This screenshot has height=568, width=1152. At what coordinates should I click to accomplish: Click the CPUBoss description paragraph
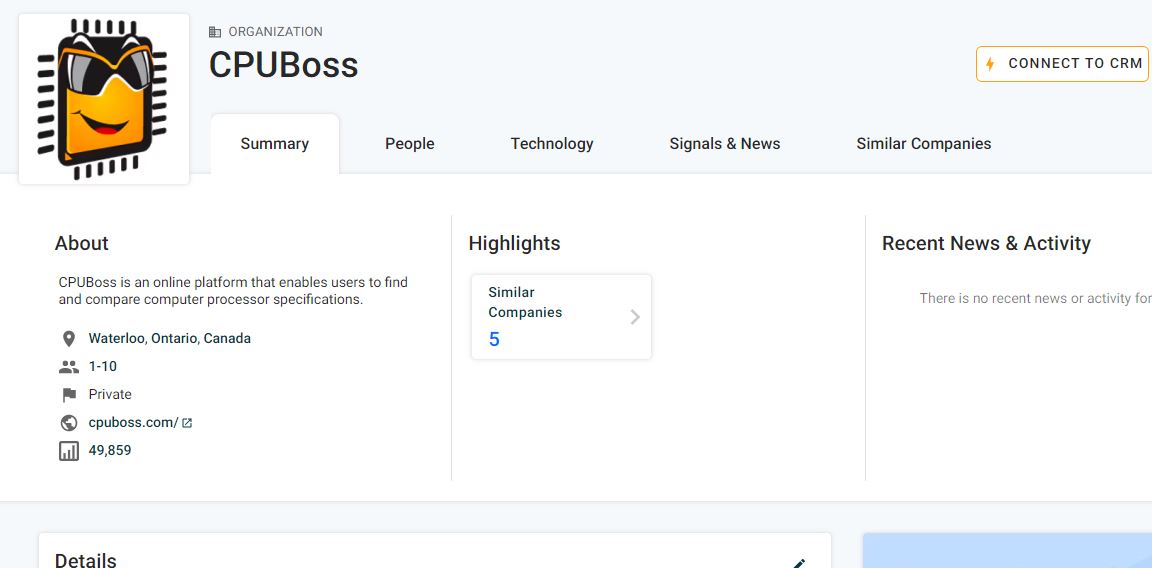point(234,291)
